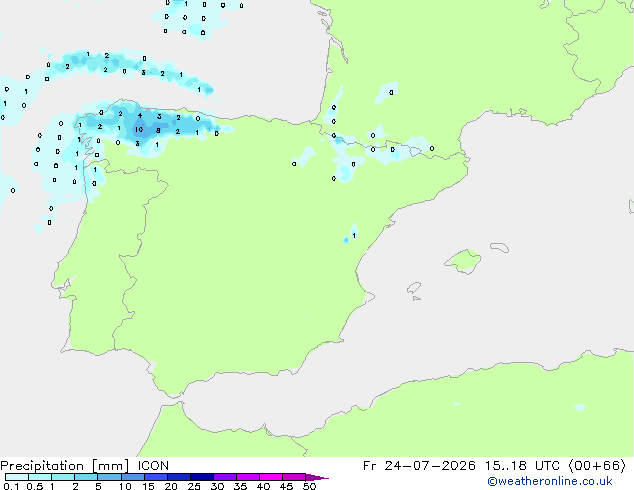The width and height of the screenshot is (634, 490).
Task: Click legend tick label '40'
Action: (263, 486)
